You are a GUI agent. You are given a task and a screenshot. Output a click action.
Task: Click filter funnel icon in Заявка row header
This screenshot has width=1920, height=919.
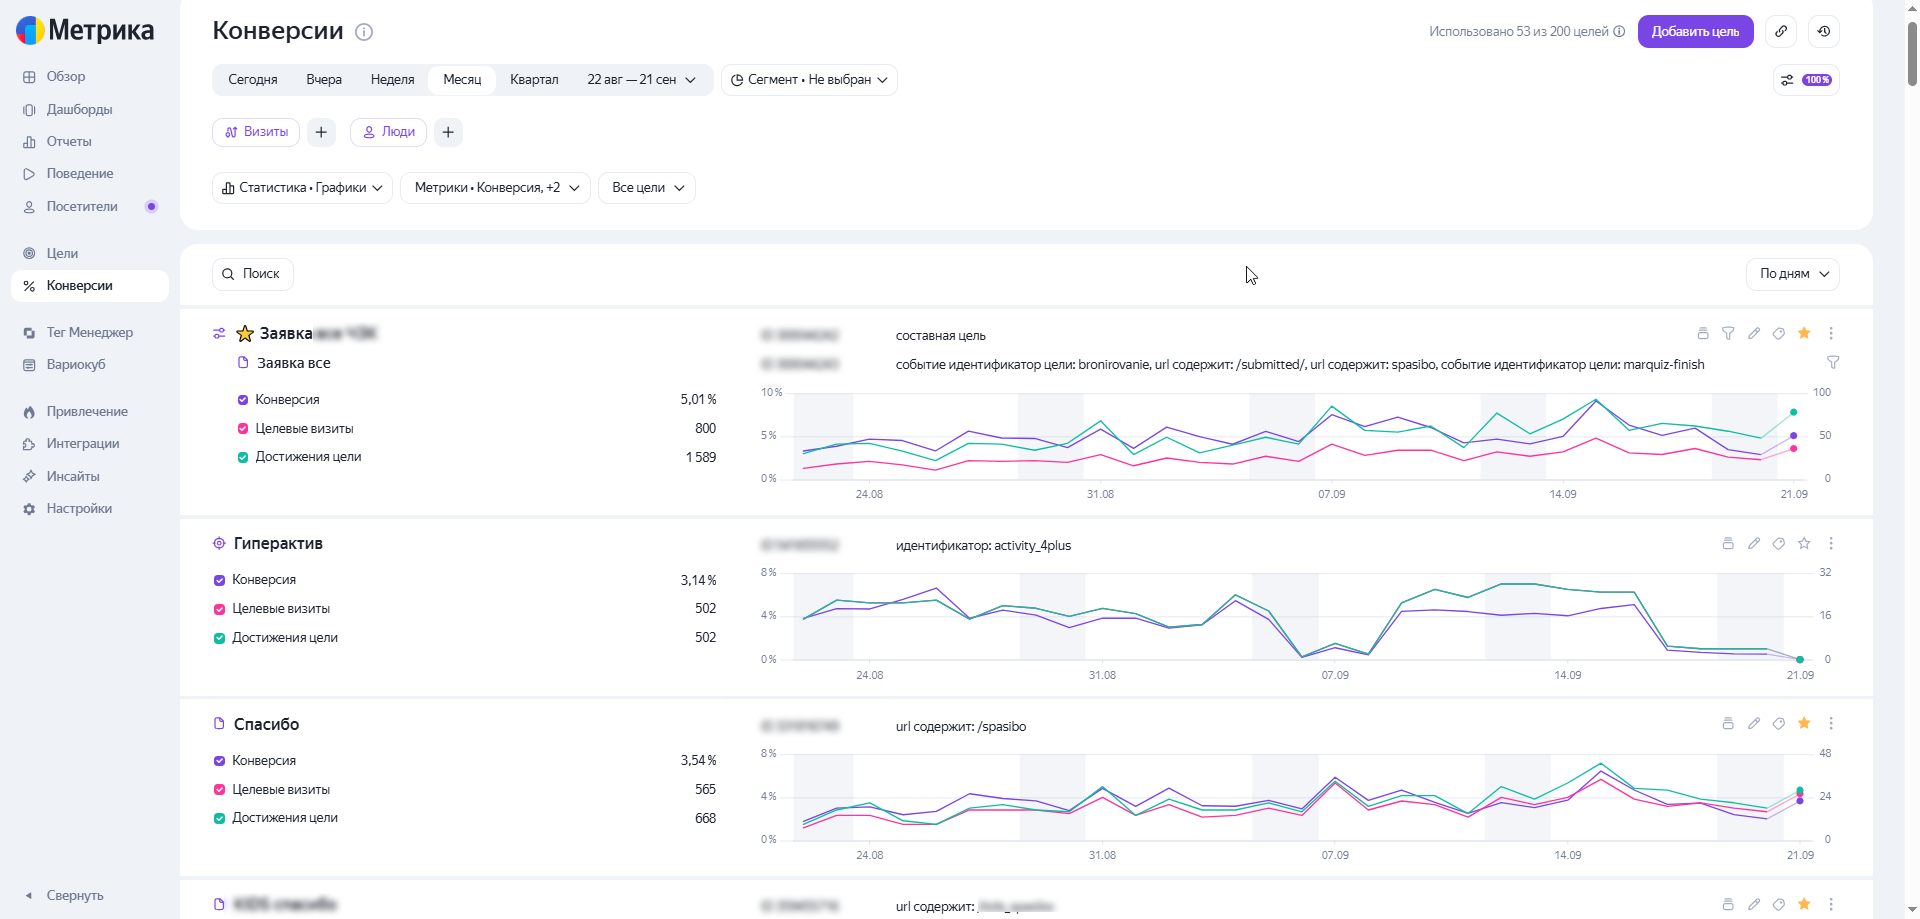coord(1728,334)
